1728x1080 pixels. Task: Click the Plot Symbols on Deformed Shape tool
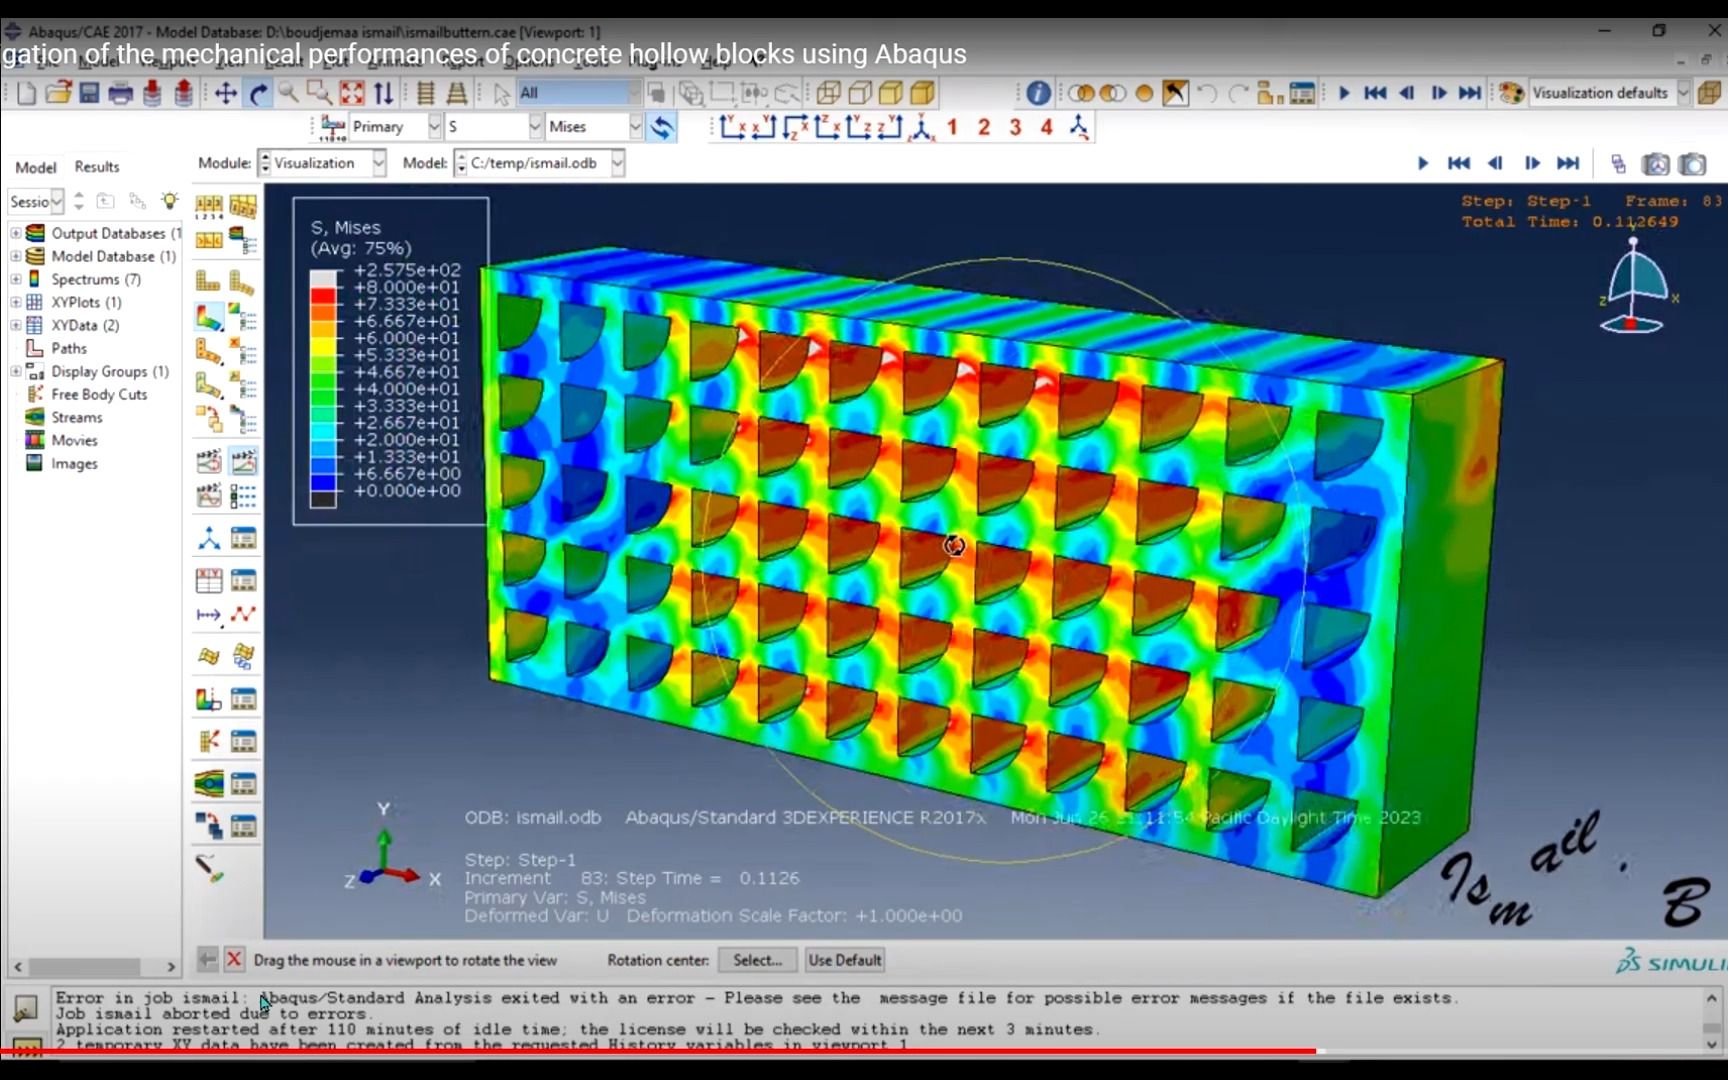(209, 352)
